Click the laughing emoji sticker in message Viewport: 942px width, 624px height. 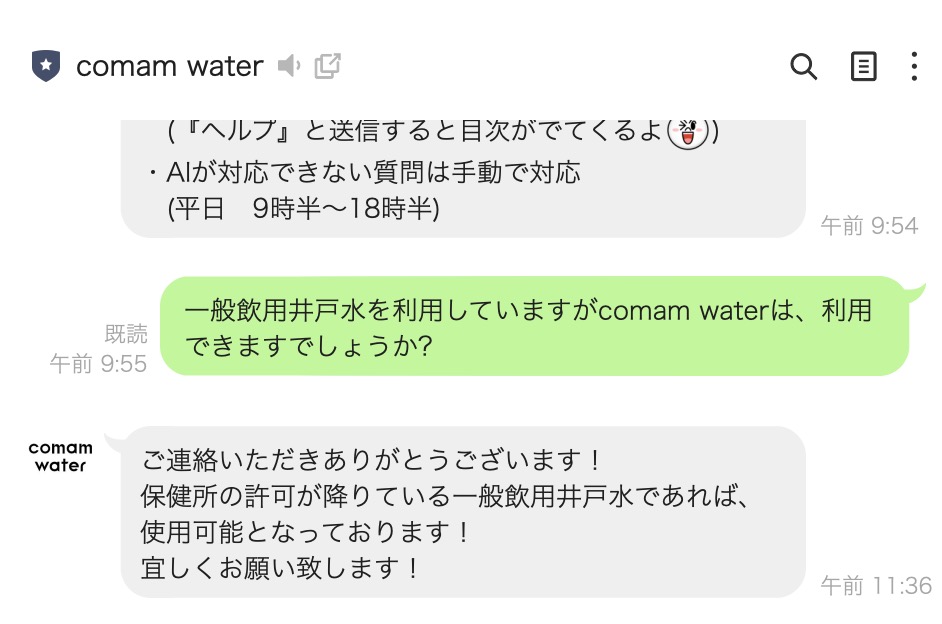coord(688,131)
